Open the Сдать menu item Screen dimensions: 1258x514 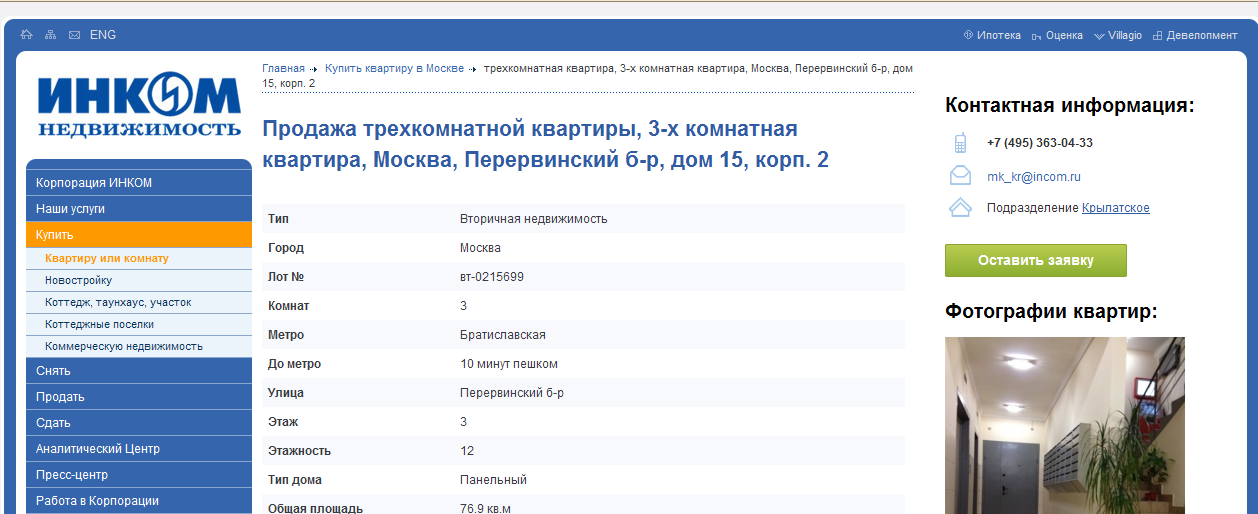click(139, 423)
